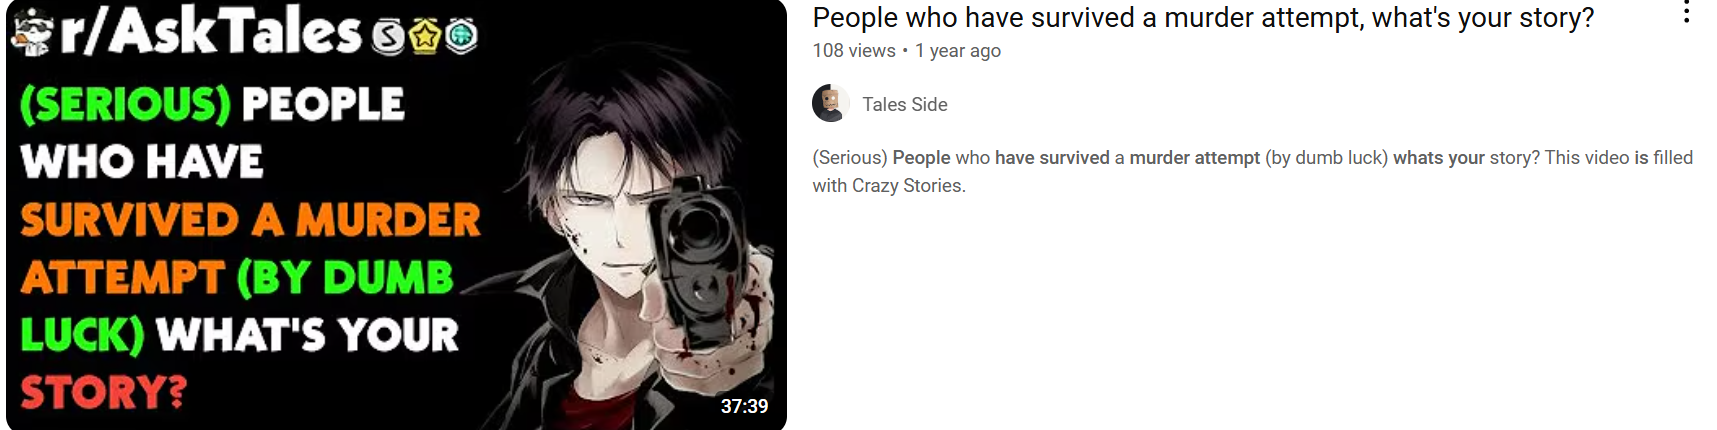Image resolution: width=1717 pixels, height=430 pixels.
Task: Click the video thumbnail with anime character
Action: 396,215
